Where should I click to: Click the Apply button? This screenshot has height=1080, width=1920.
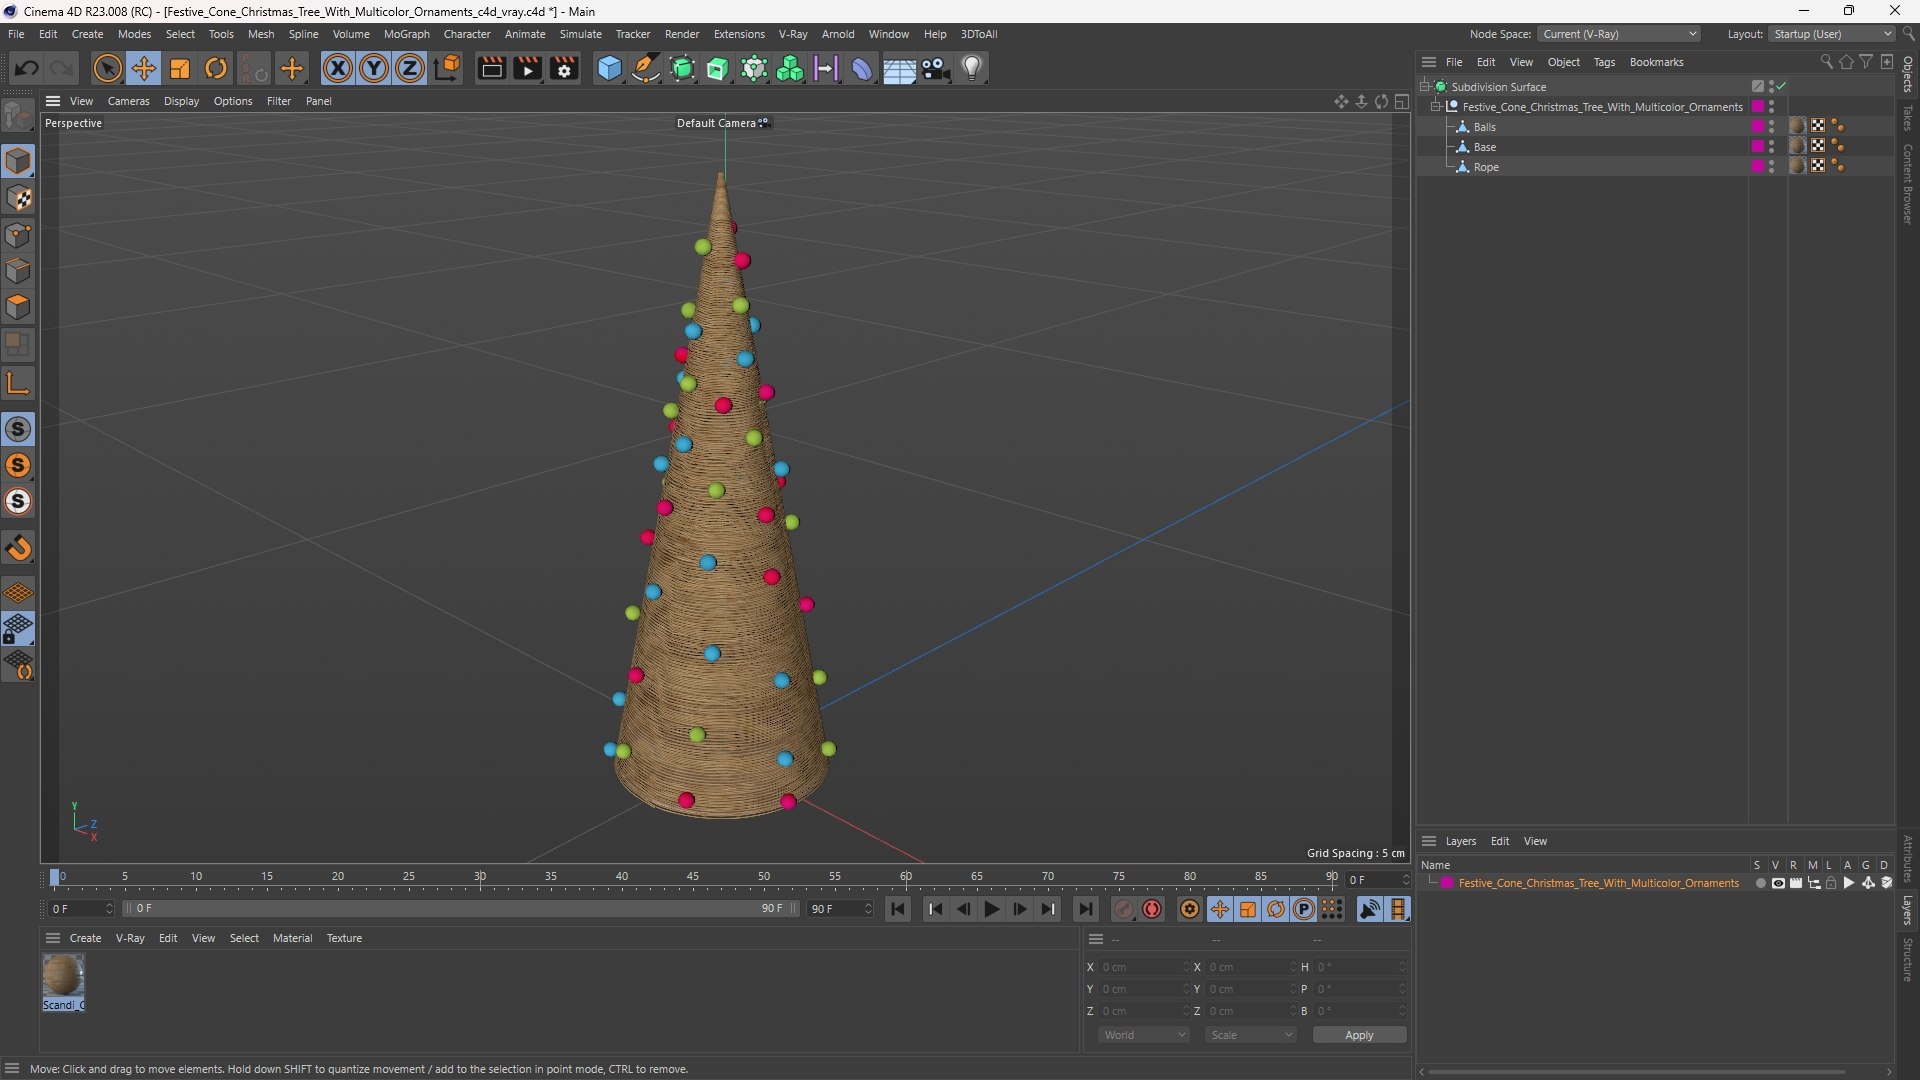point(1359,1035)
